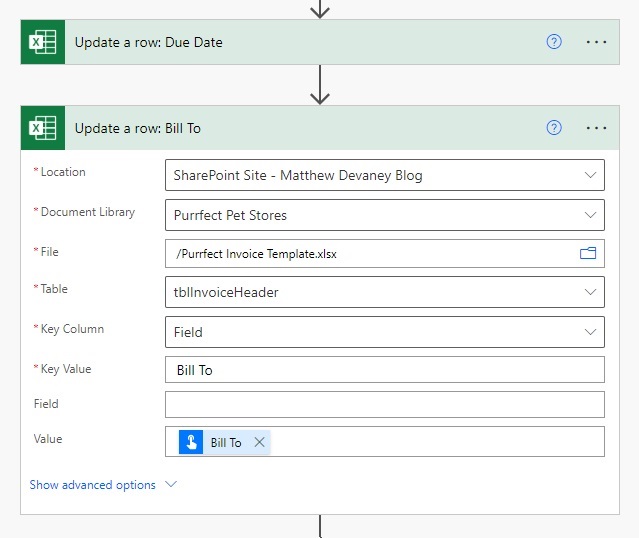The image size is (639, 538).
Task: Expand the advanced options chevron
Action: (171, 484)
